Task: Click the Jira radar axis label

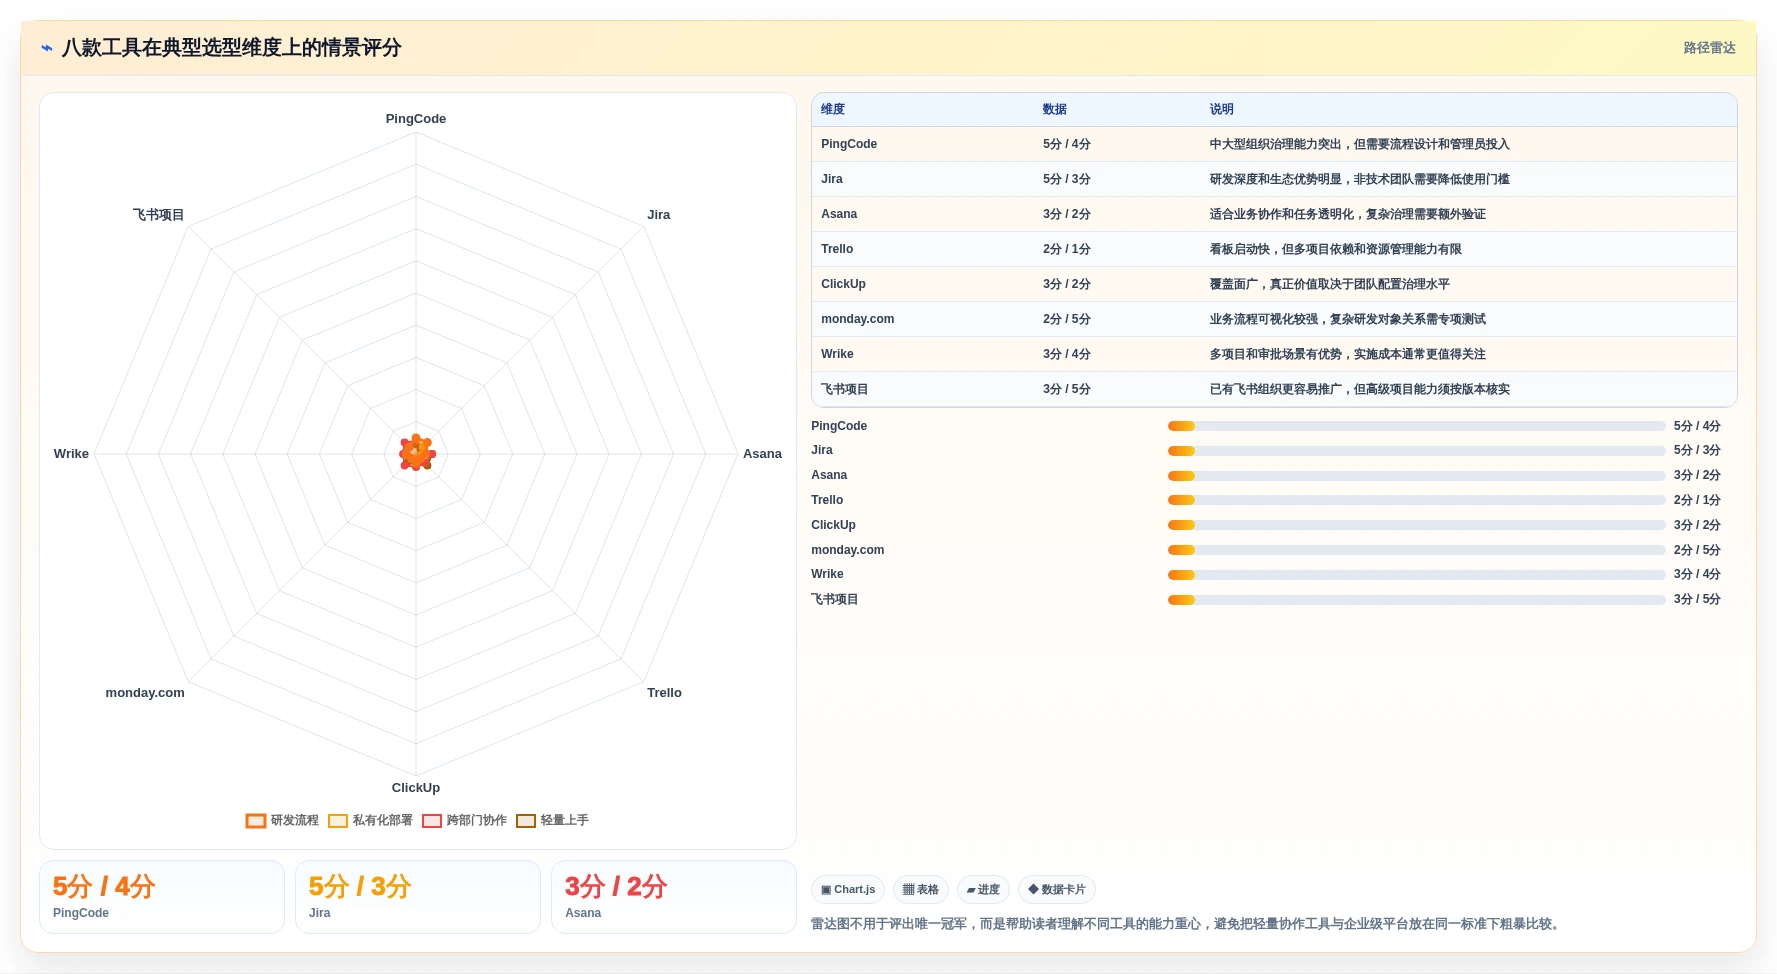Action: click(x=659, y=215)
